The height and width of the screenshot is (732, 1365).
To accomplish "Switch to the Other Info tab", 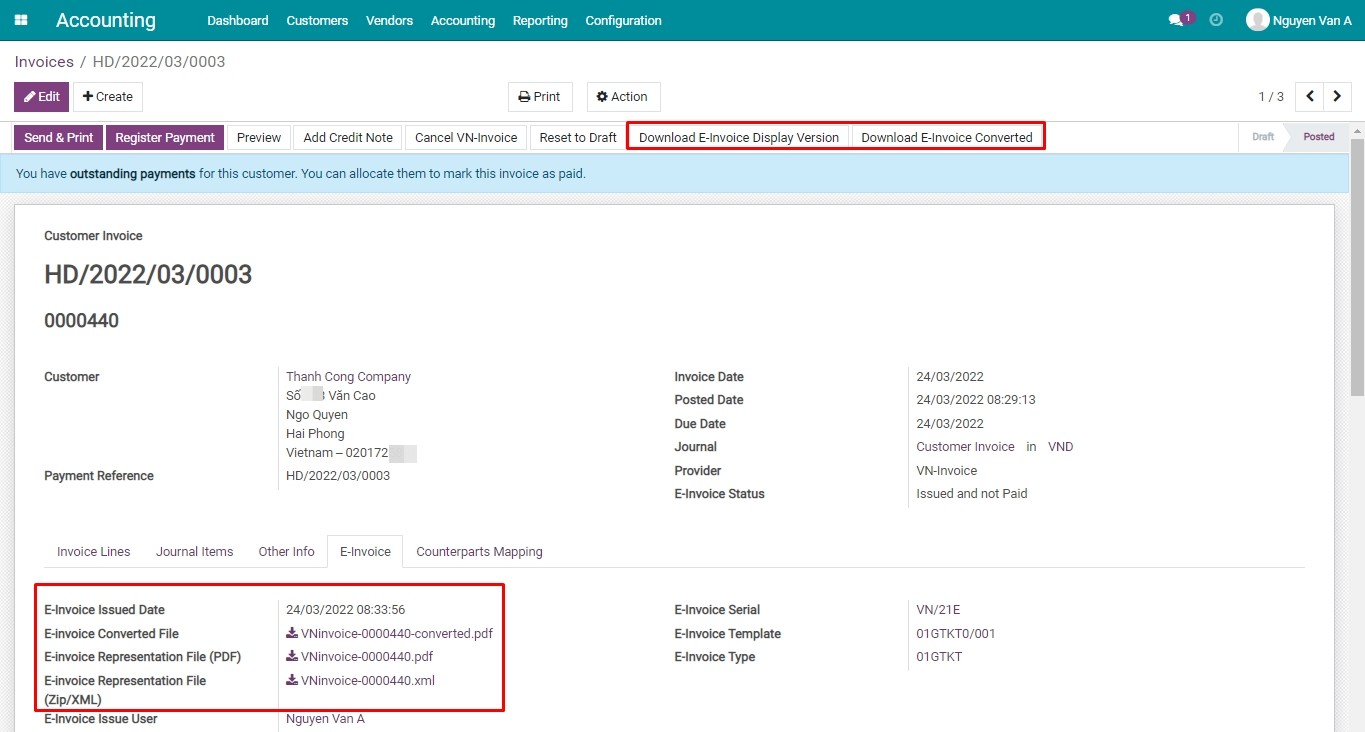I will (286, 551).
